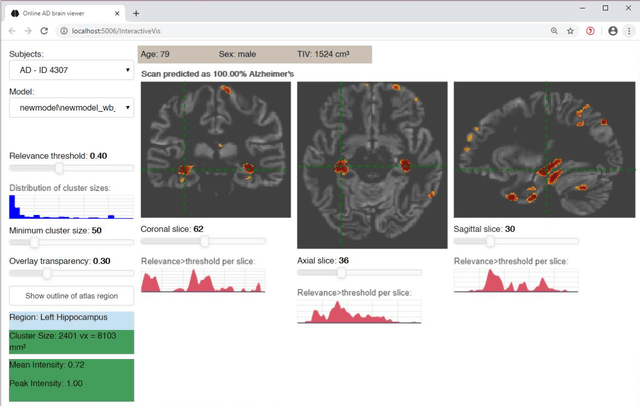Click the browser forward arrow
This screenshot has height=406, width=640.
(29, 31)
